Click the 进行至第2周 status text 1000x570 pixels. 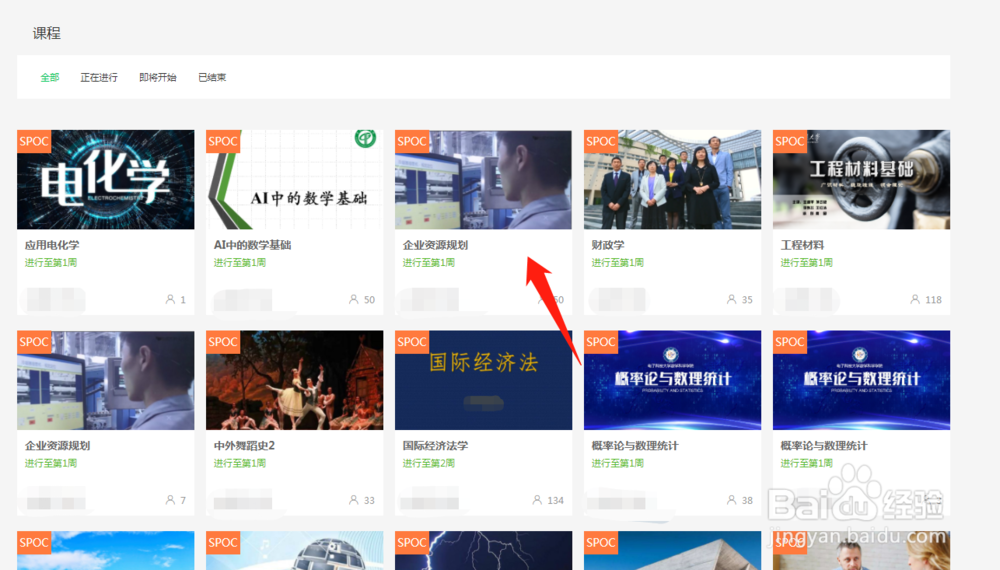pyautogui.click(x=429, y=463)
